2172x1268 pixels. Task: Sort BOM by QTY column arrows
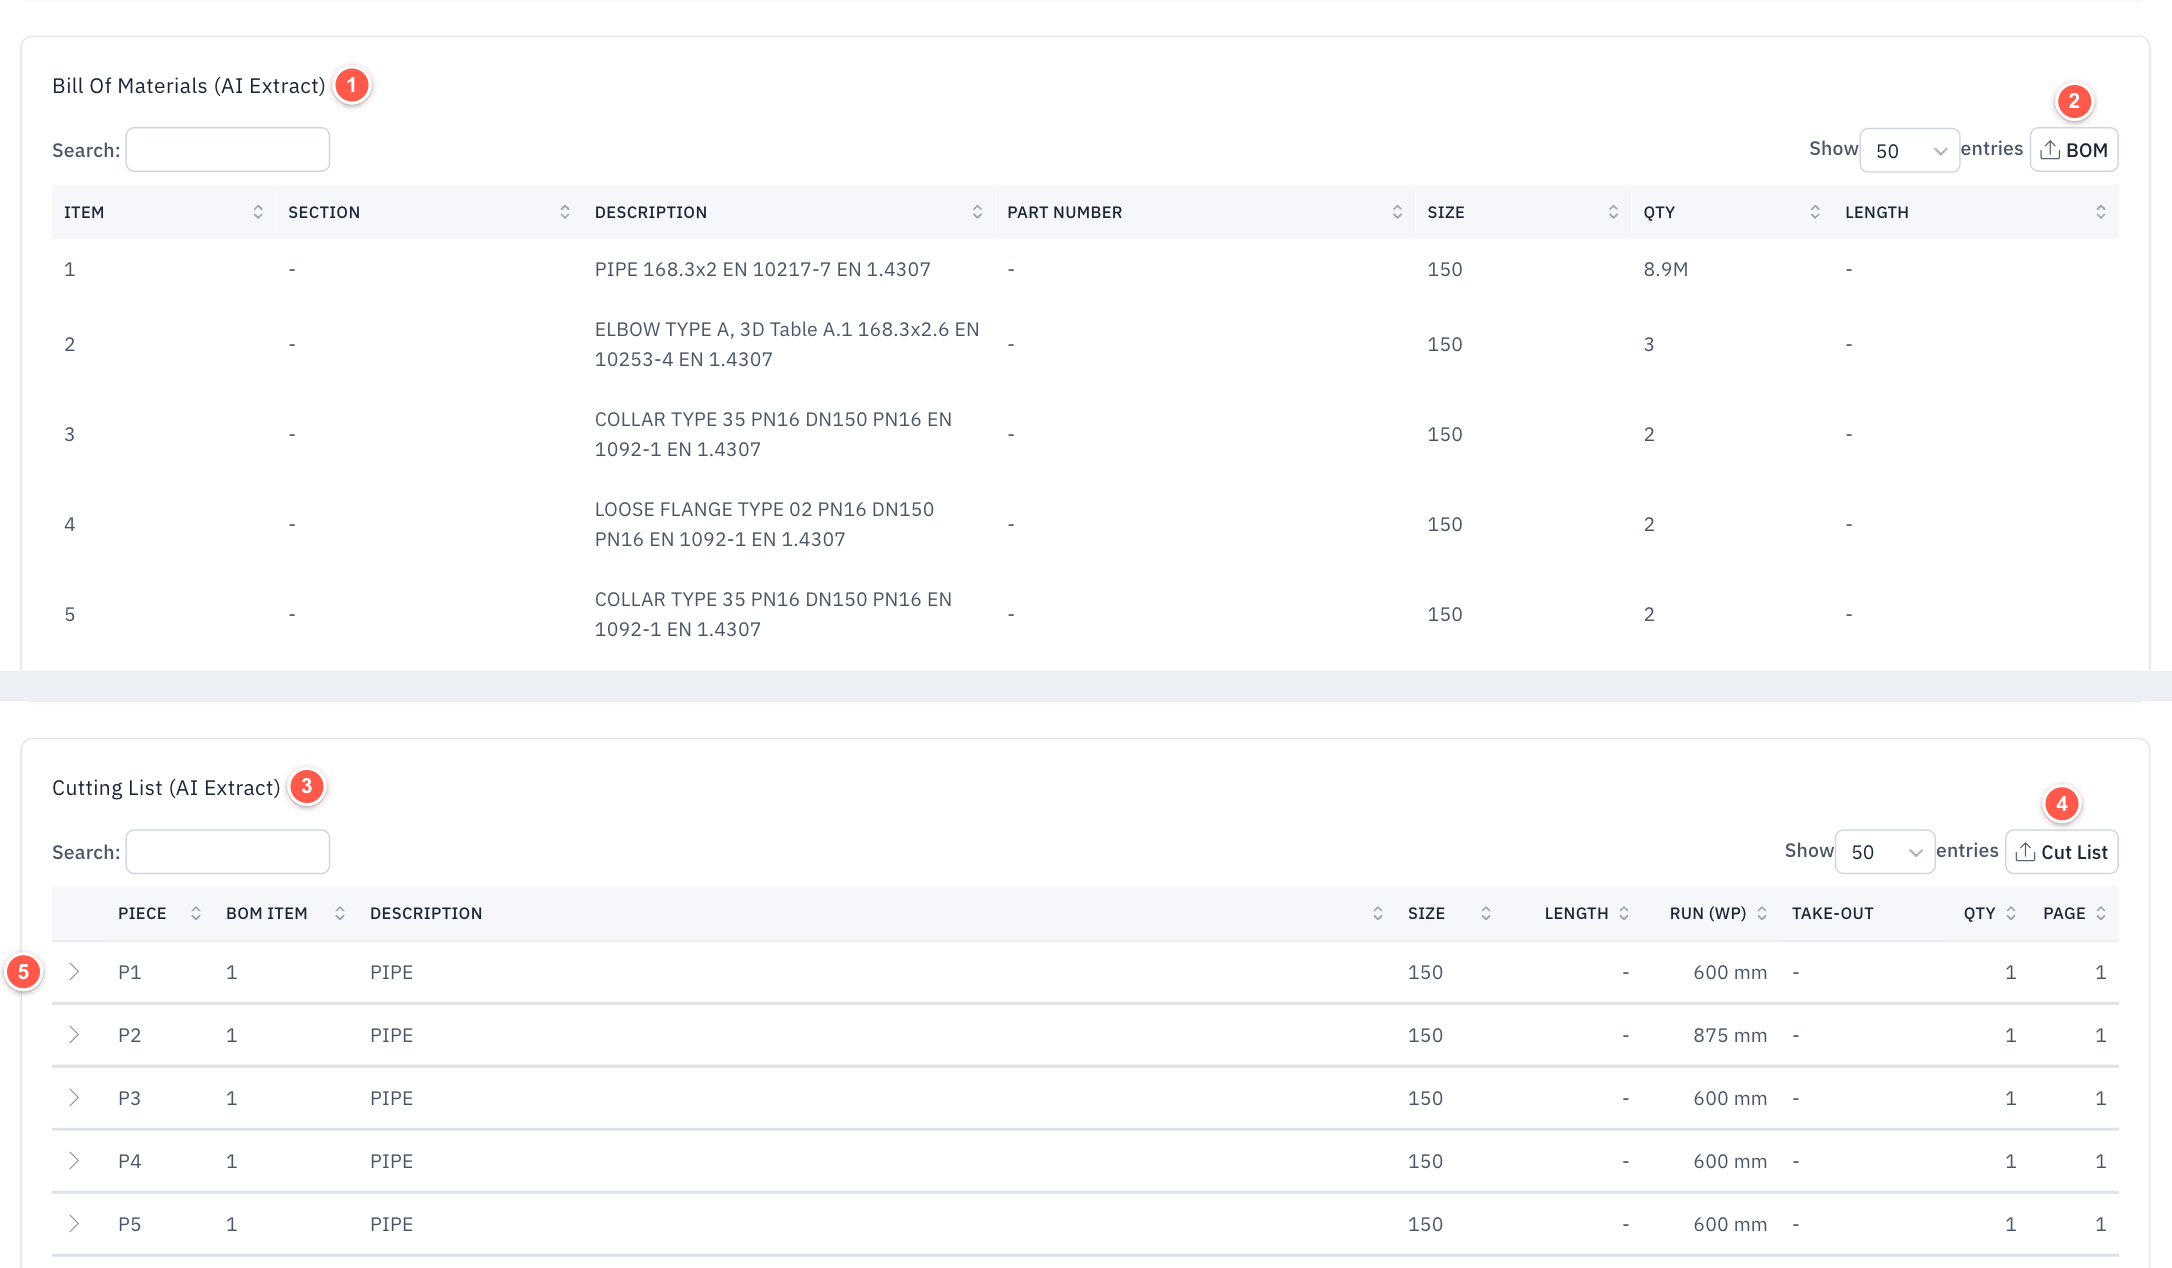point(1815,212)
